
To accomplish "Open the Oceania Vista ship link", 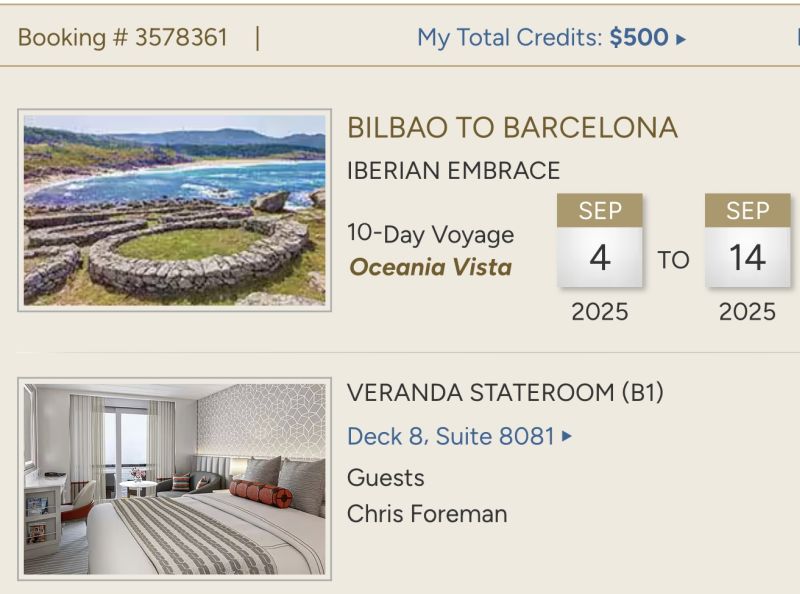I will coord(430,267).
